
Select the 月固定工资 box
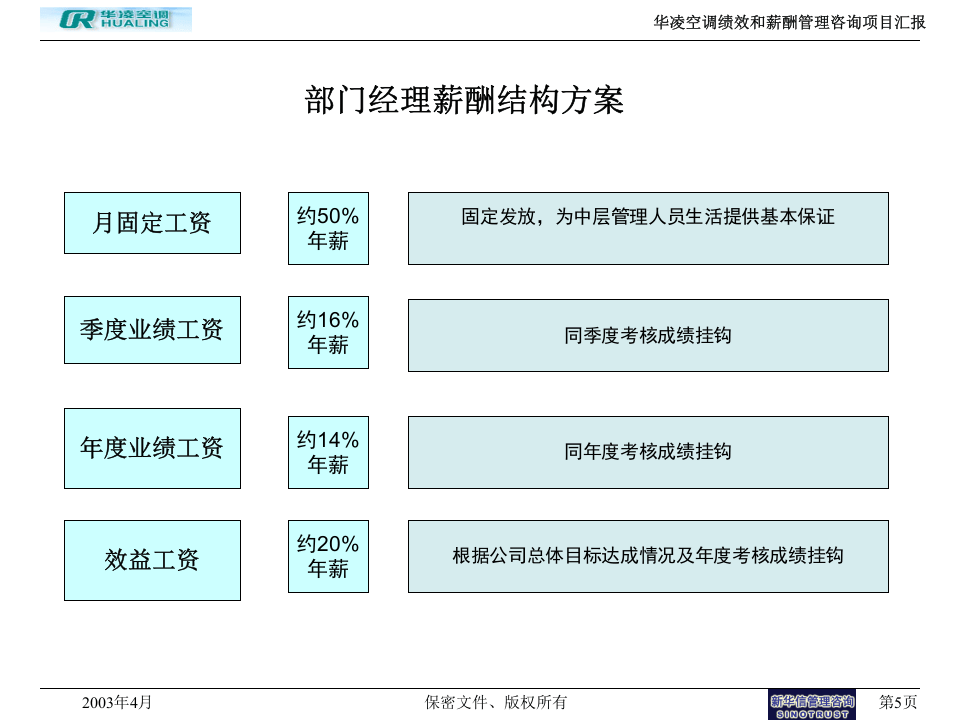(x=152, y=224)
